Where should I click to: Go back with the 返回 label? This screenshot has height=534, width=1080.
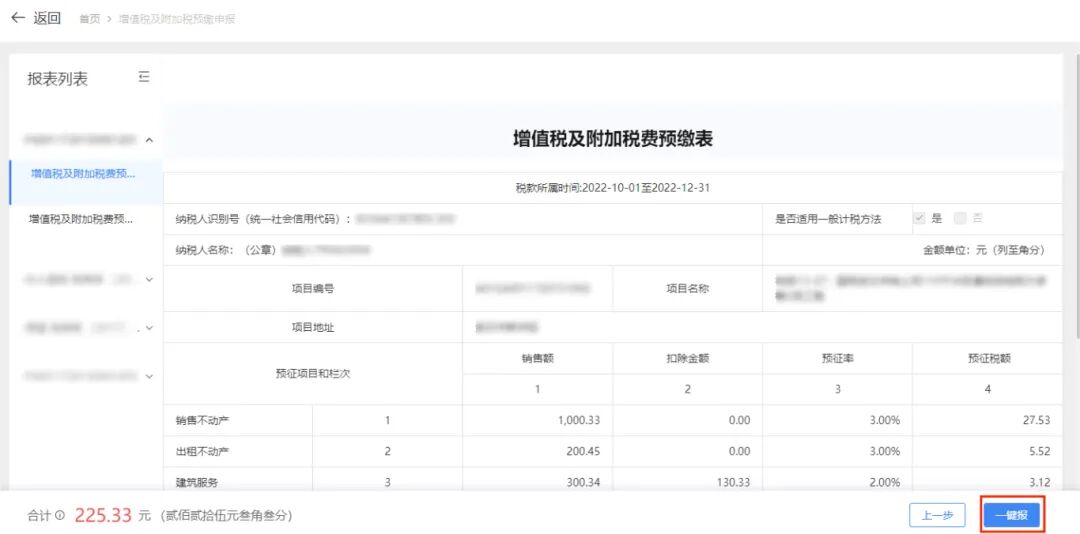(48, 19)
